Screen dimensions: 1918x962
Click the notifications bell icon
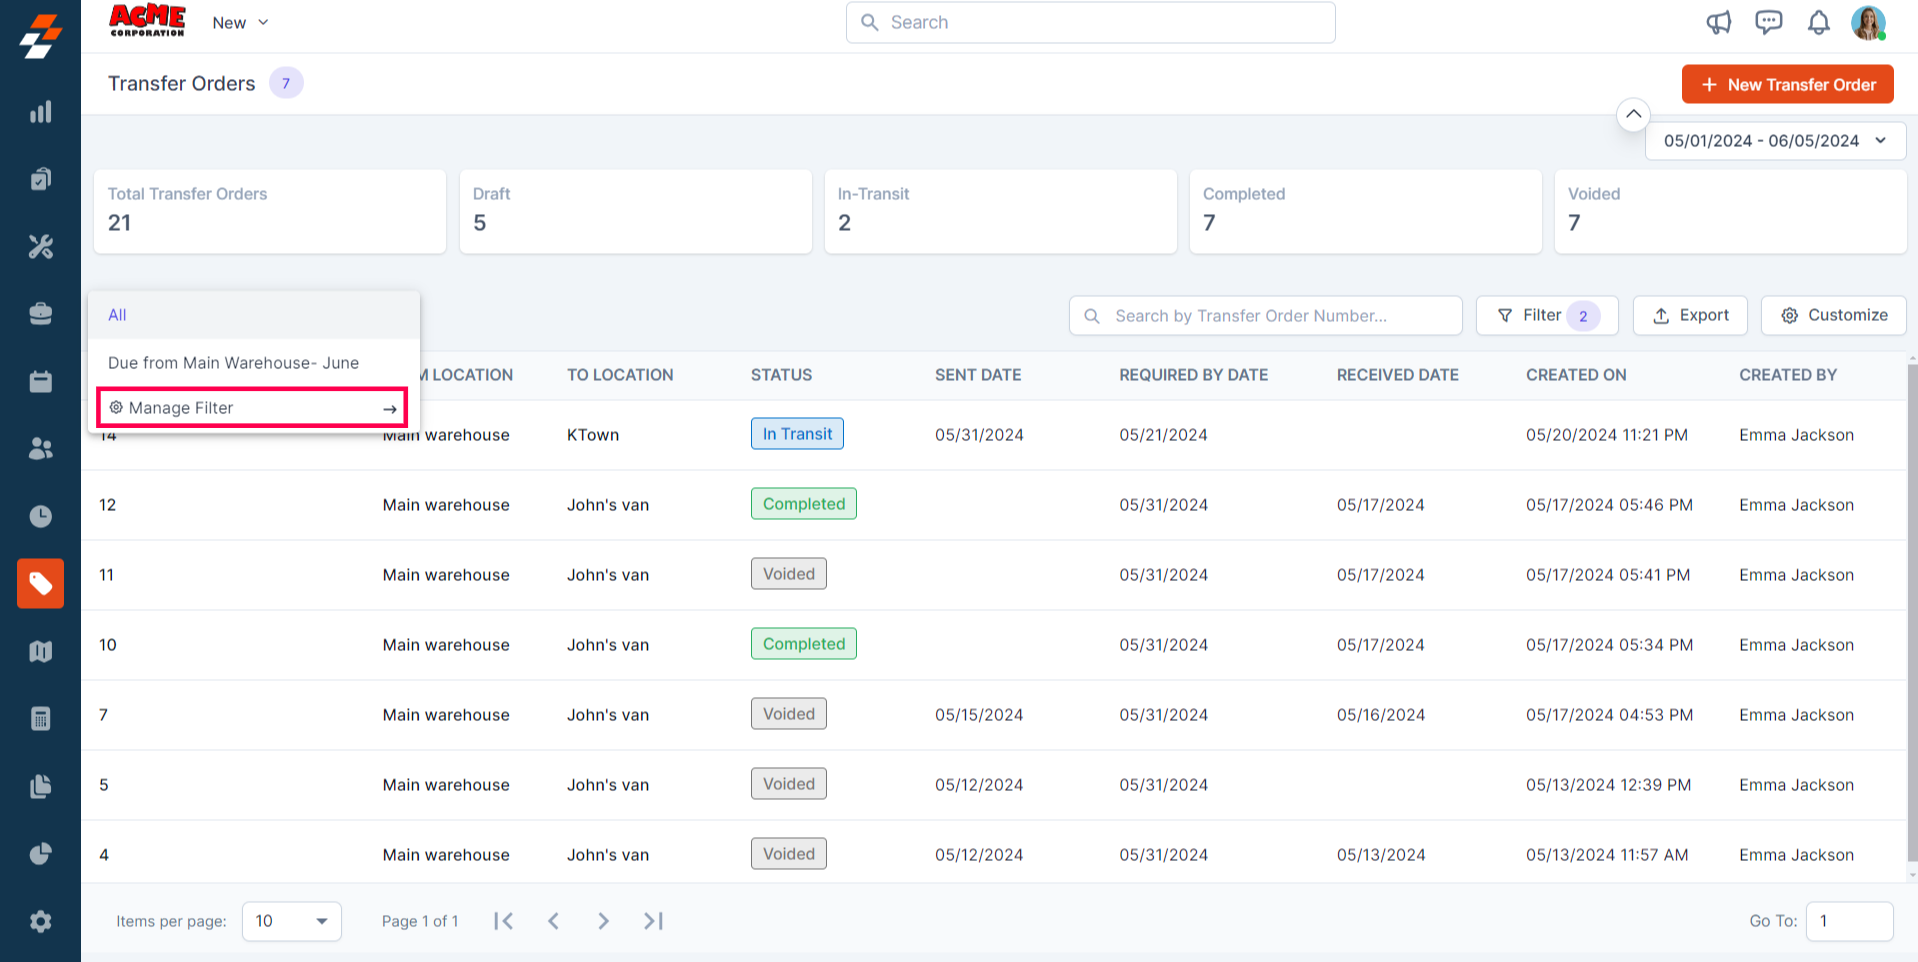point(1818,23)
